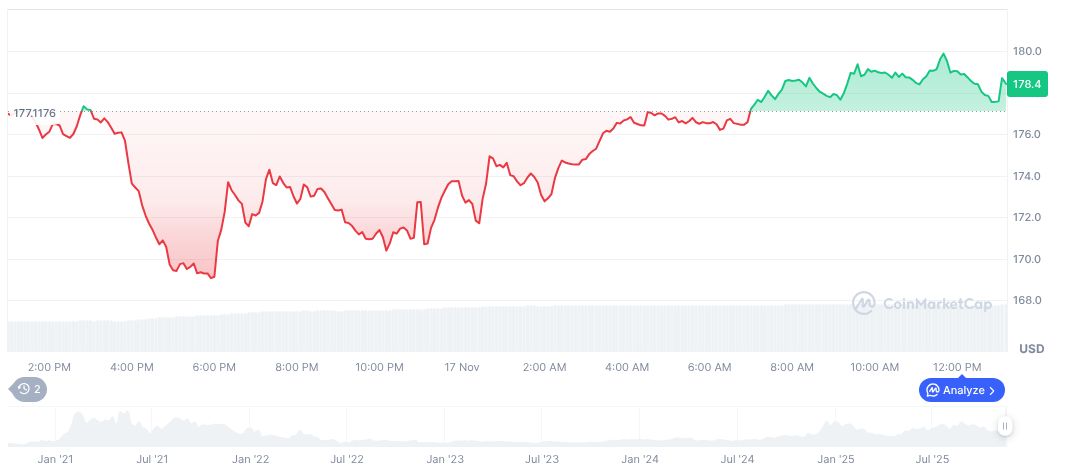Click the 17 Nov date label on the time axis

coord(461,367)
